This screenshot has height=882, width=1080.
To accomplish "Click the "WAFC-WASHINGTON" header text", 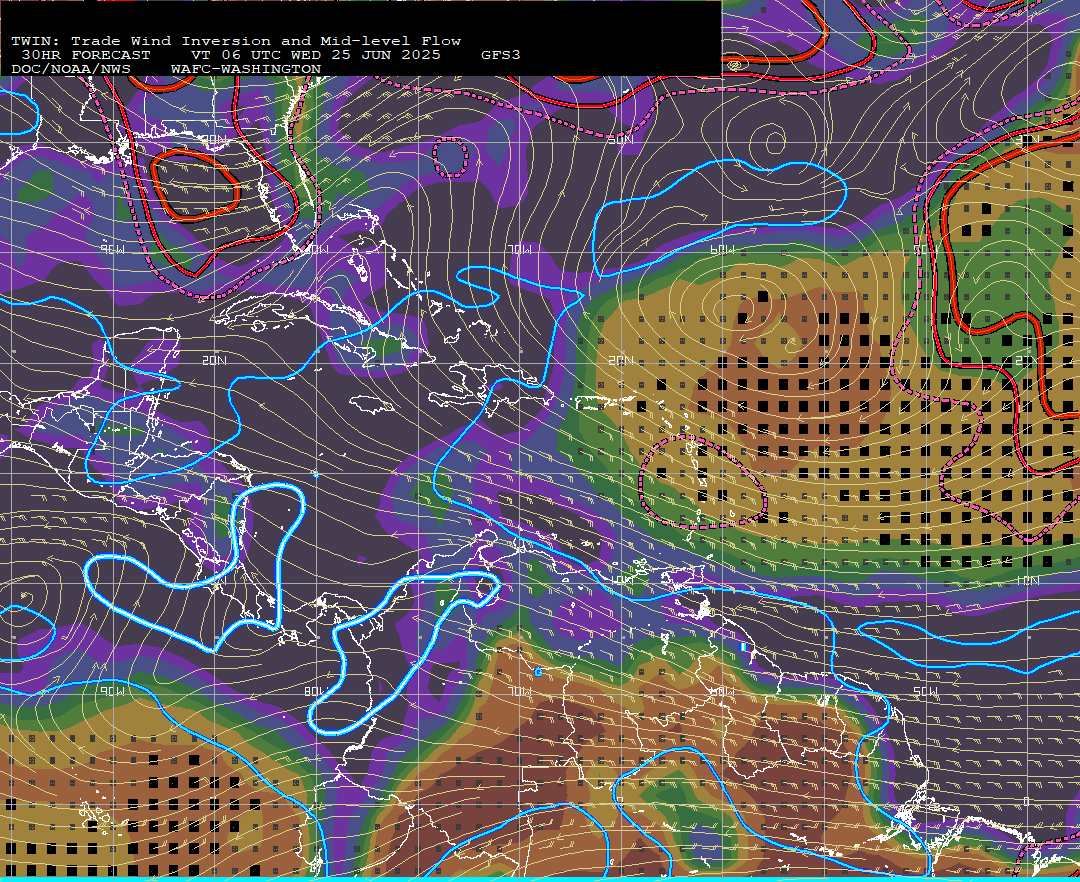I will [246, 70].
